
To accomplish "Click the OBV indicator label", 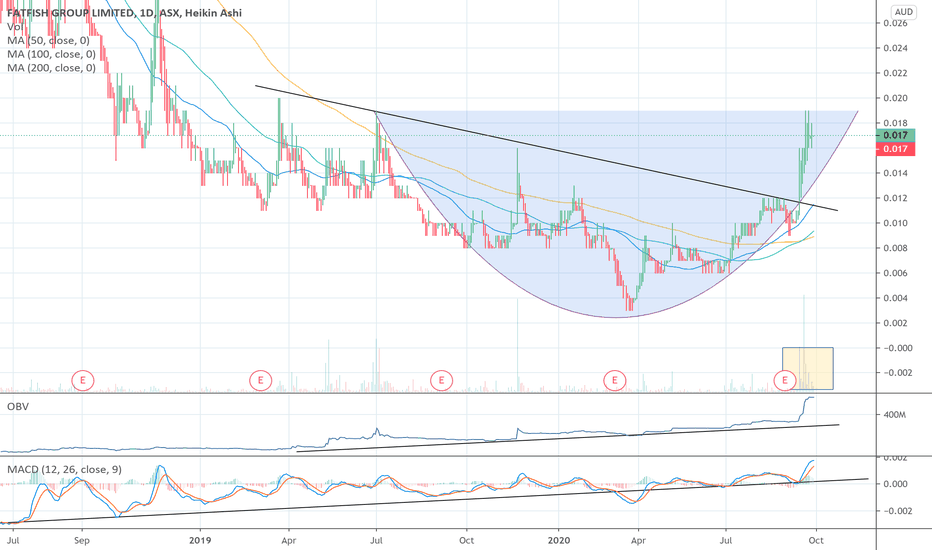I will click(18, 407).
